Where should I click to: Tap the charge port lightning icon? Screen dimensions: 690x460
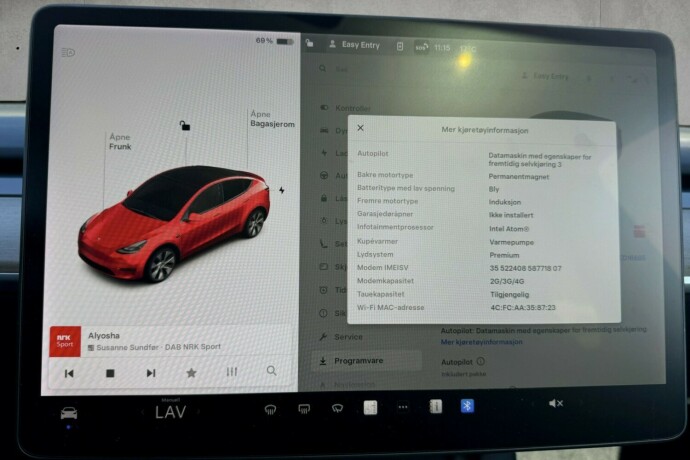point(282,190)
